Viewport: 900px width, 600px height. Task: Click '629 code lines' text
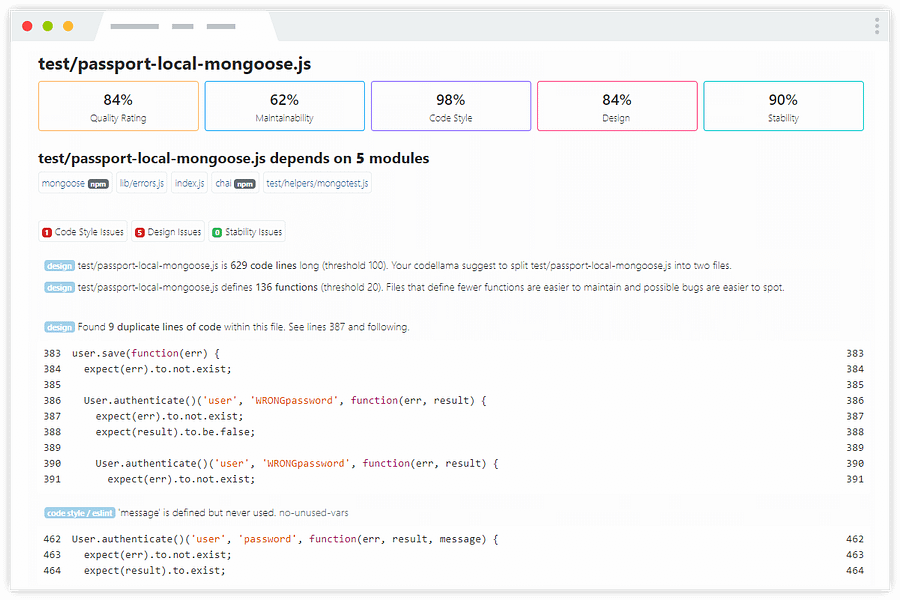[x=263, y=265]
